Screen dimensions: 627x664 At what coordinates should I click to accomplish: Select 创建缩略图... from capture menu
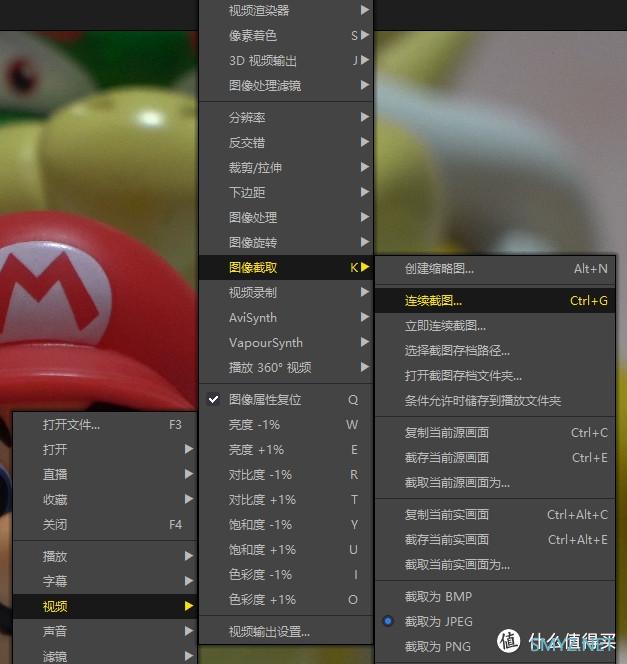tap(439, 268)
